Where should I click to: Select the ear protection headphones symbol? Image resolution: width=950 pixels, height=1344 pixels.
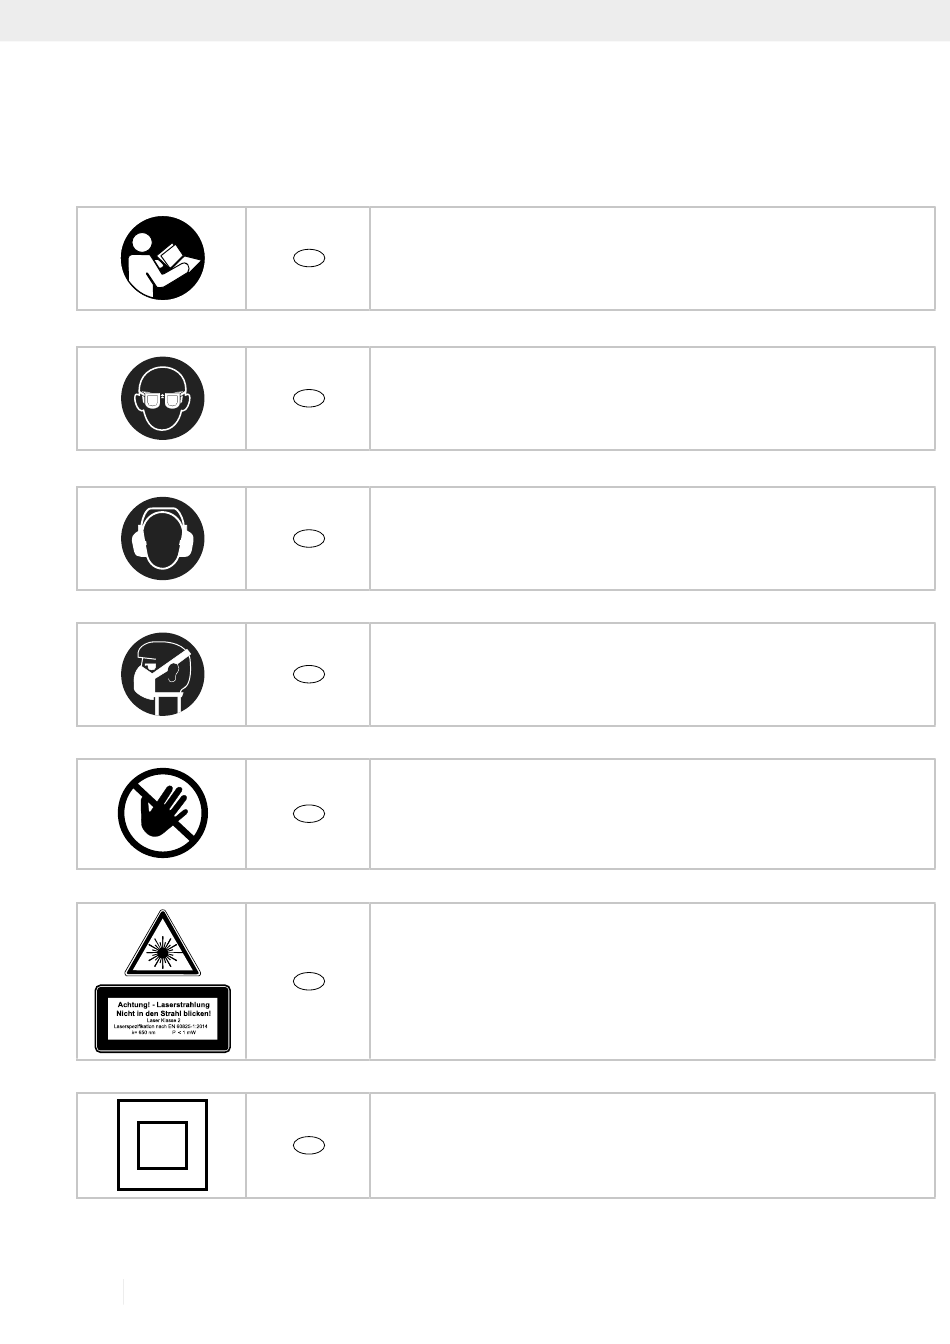pos(163,538)
